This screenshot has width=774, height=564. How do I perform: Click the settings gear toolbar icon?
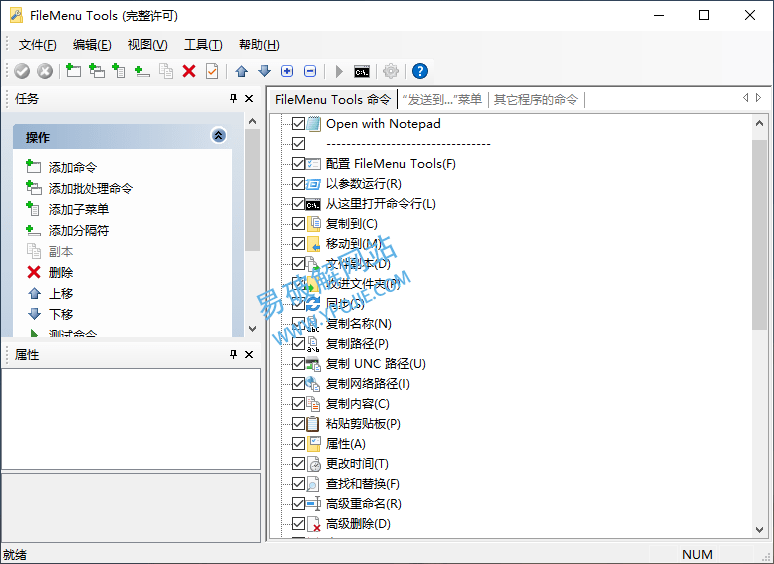click(391, 72)
